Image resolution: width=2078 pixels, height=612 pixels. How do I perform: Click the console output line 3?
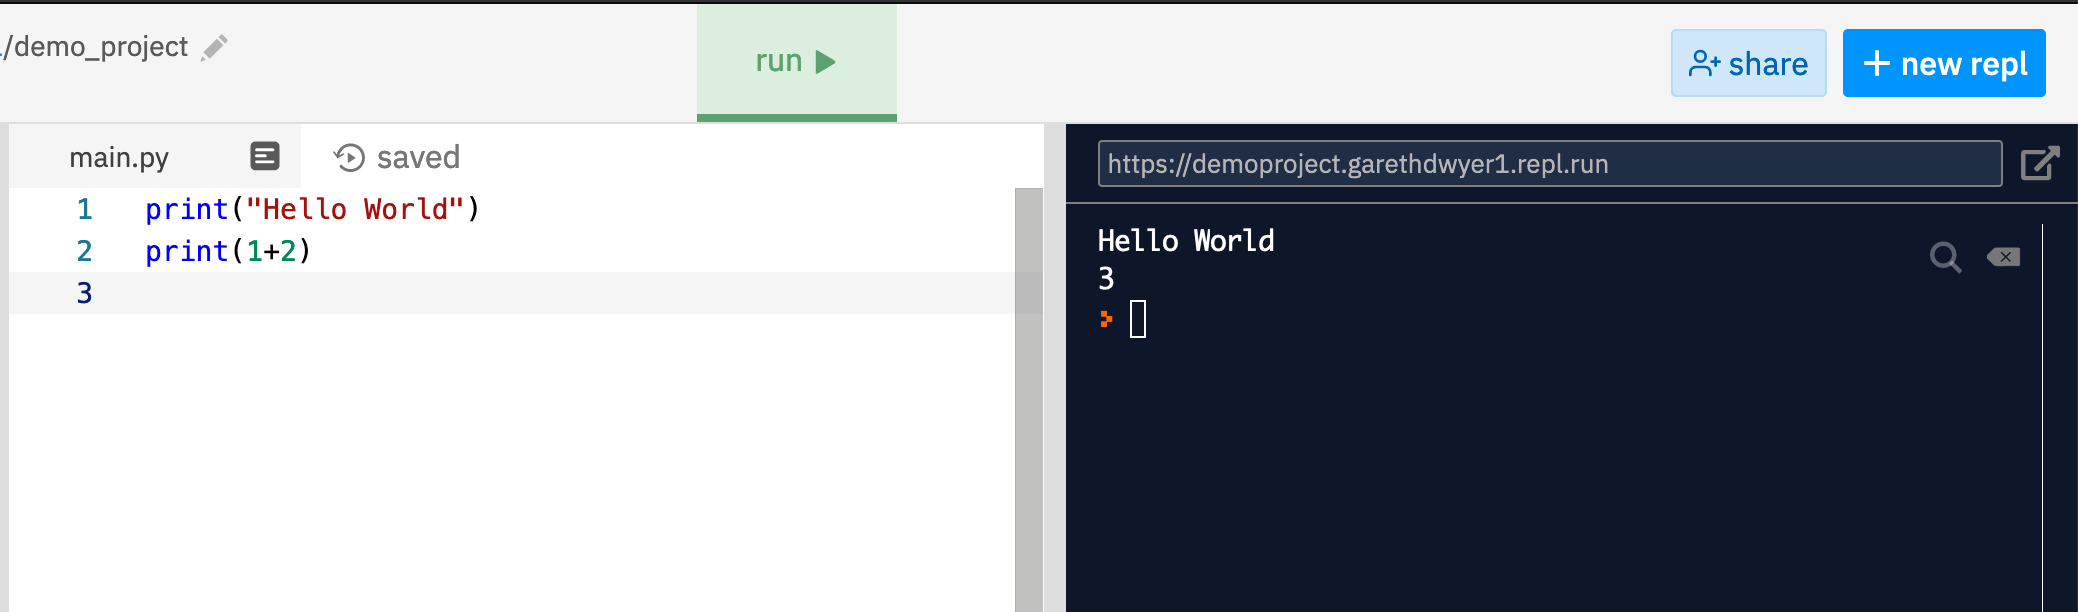(1106, 279)
